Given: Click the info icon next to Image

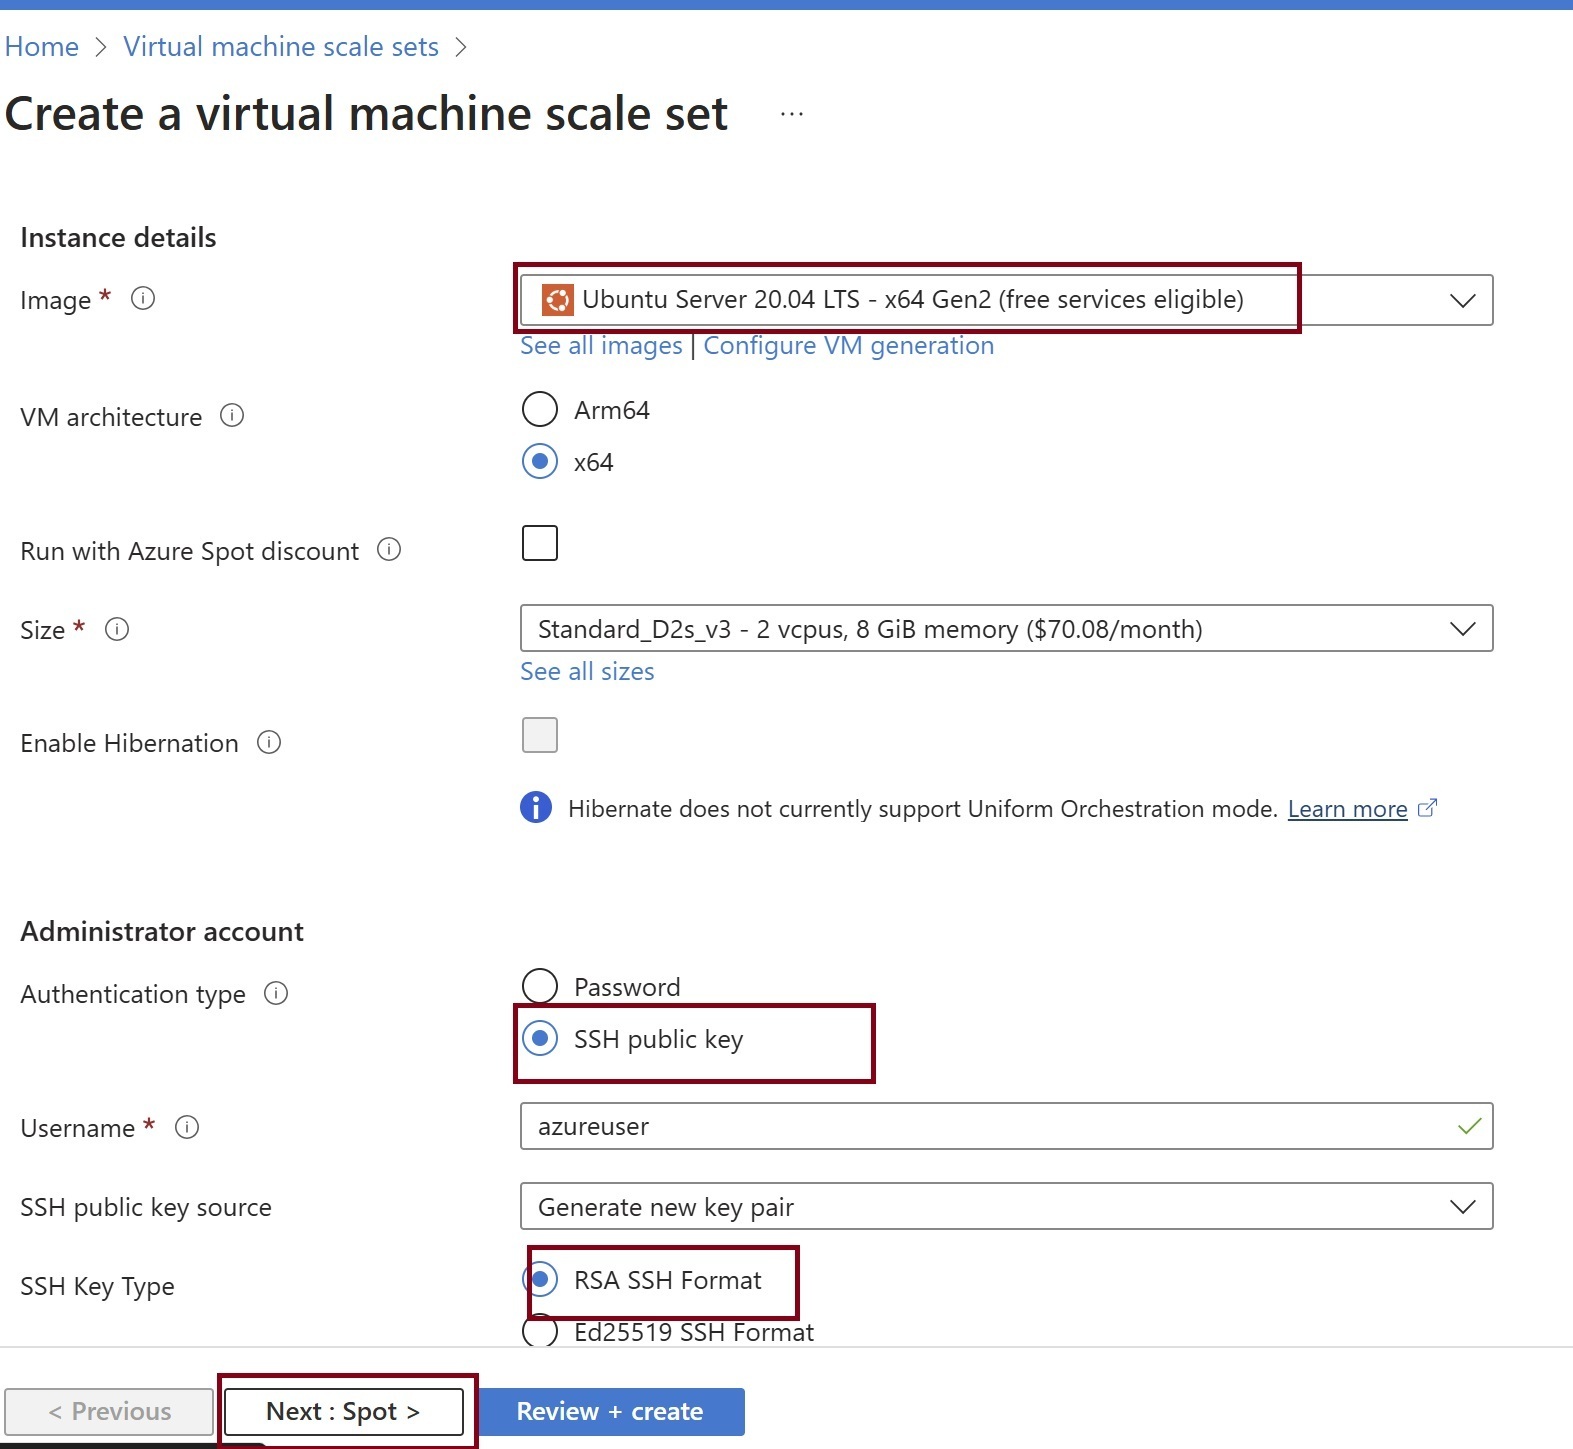Looking at the screenshot, I should (143, 299).
